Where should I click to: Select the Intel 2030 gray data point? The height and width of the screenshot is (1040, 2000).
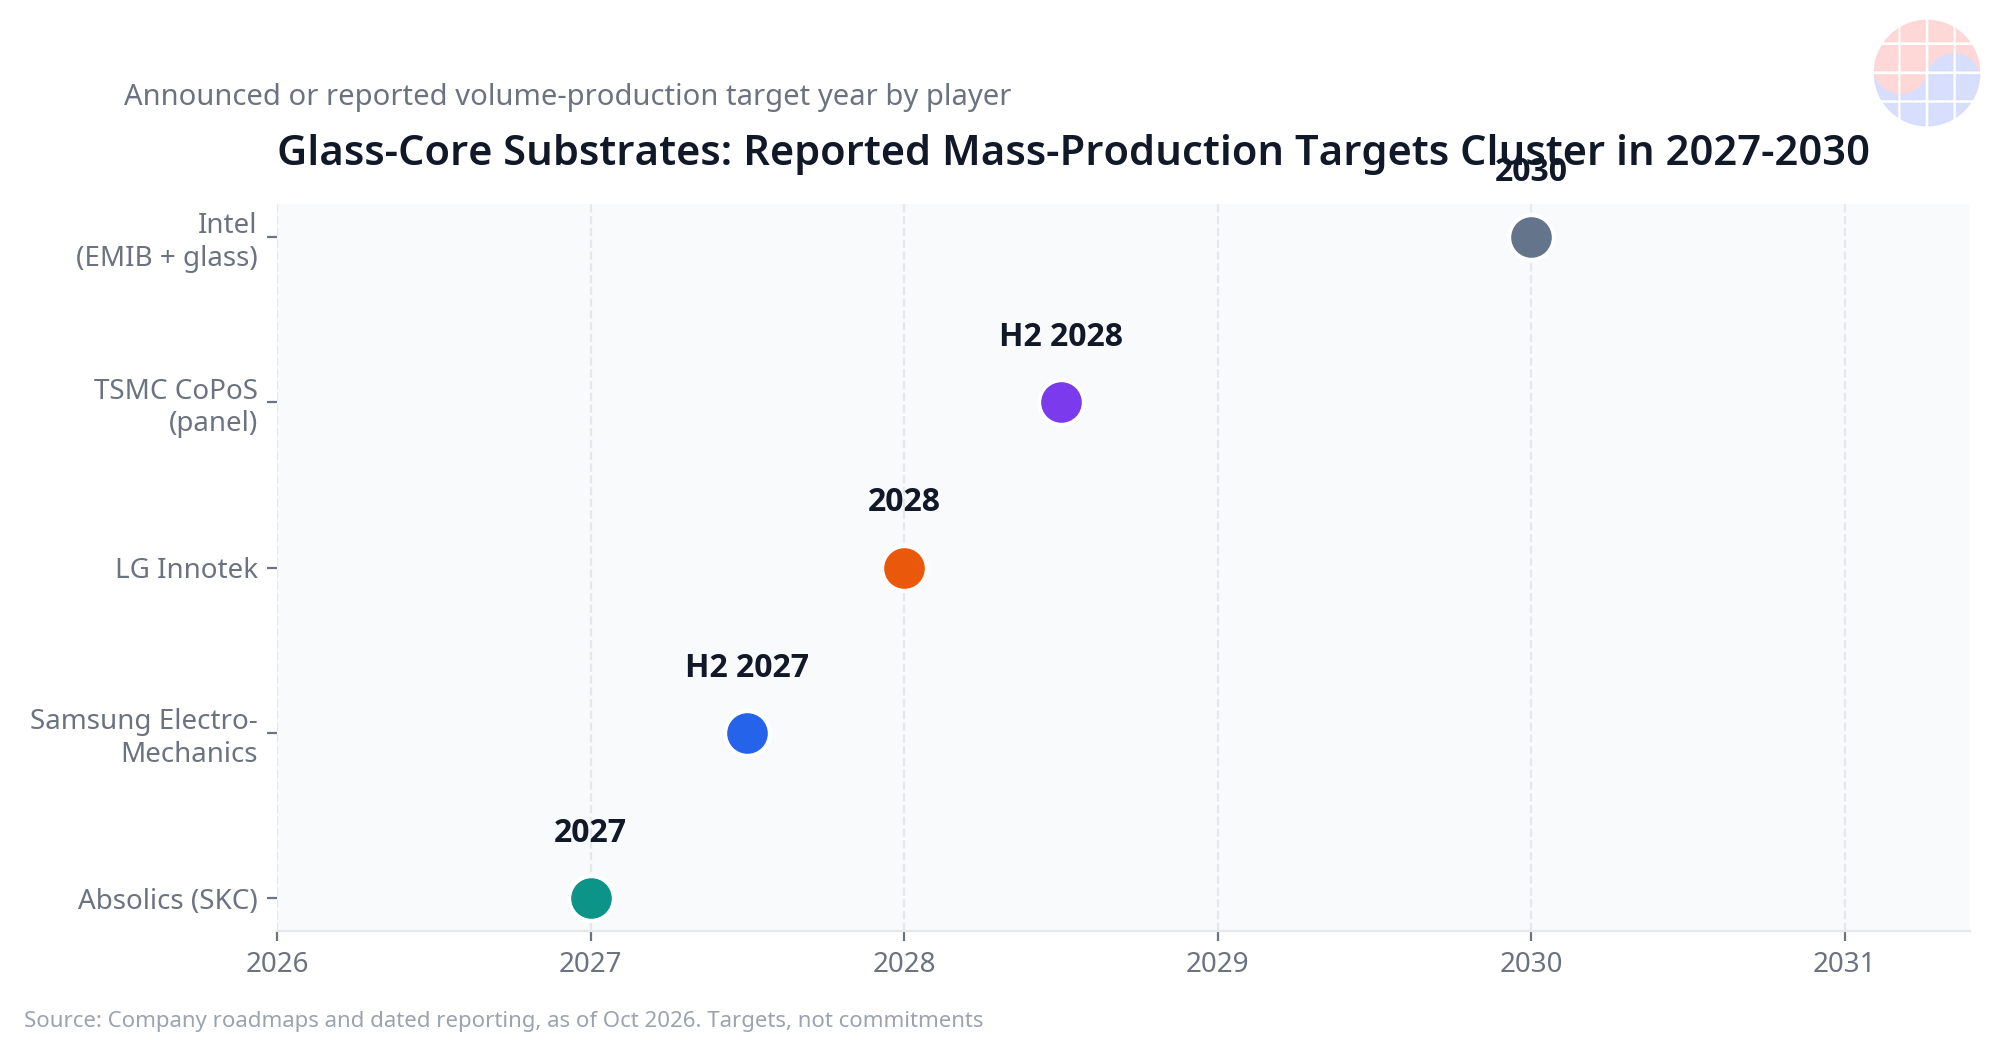pyautogui.click(x=1531, y=237)
